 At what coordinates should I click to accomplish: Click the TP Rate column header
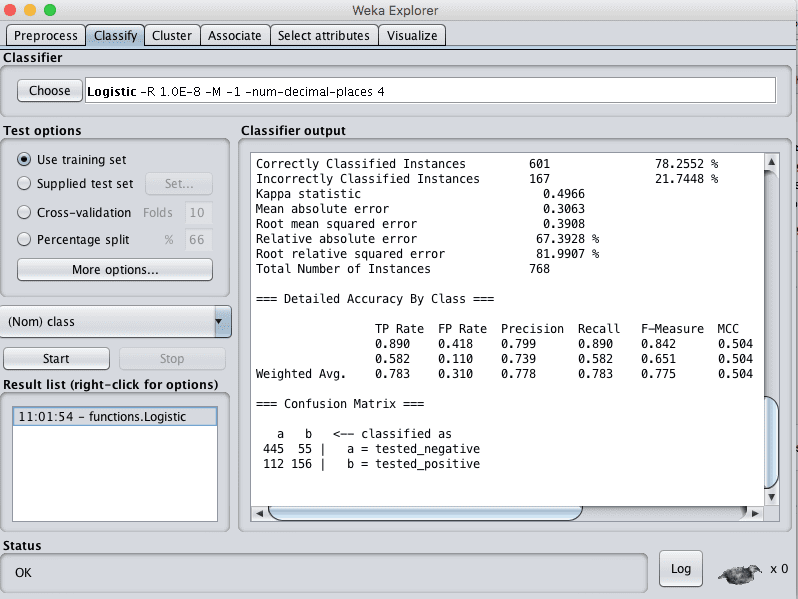click(400, 329)
